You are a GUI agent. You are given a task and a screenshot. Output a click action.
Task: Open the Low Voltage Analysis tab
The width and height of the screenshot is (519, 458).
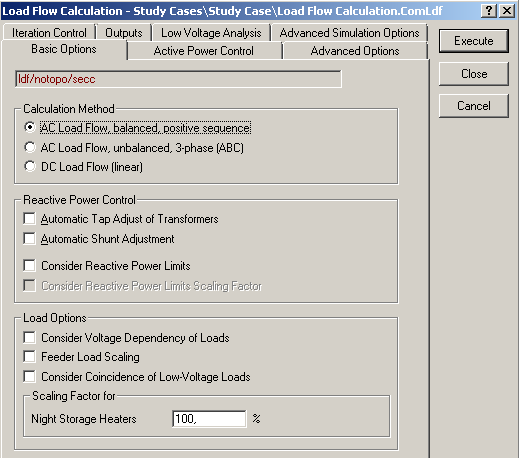point(211,33)
